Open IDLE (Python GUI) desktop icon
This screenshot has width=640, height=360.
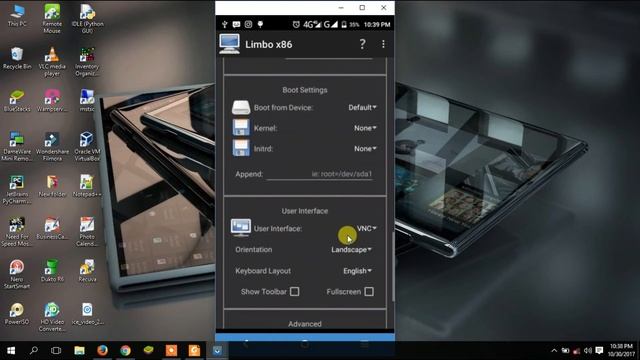click(x=87, y=18)
